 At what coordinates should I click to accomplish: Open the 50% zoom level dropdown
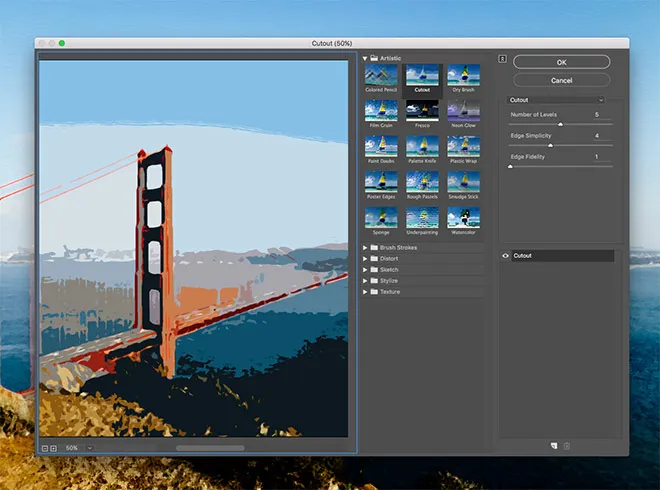click(88, 448)
